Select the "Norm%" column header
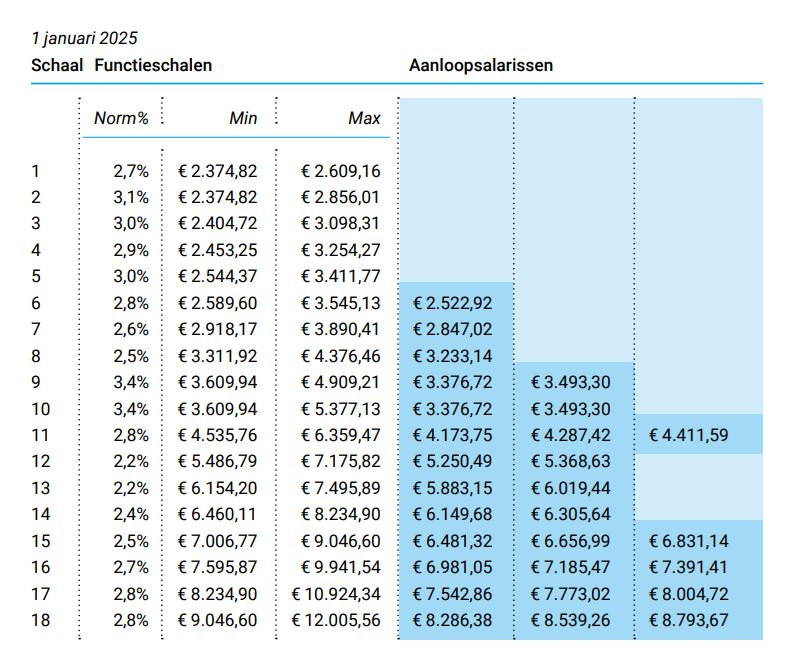This screenshot has height=670, width=791. 121,118
